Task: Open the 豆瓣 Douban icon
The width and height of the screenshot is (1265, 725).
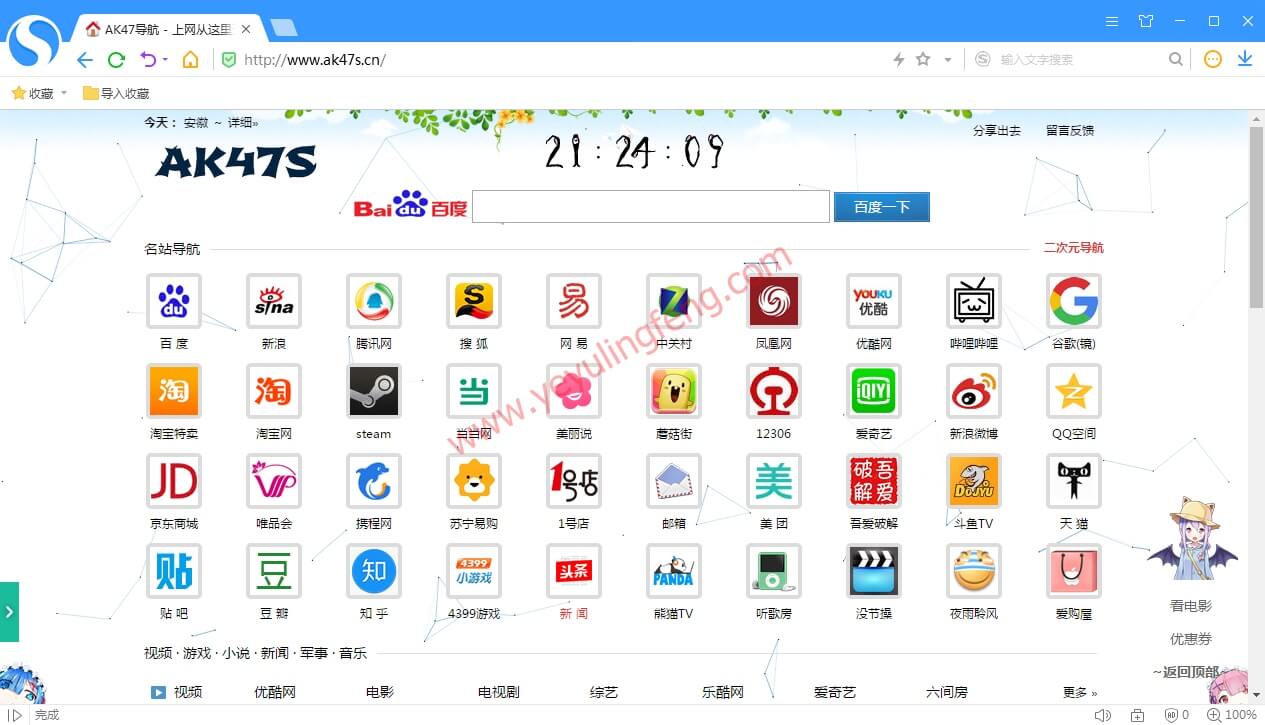Action: tap(274, 571)
